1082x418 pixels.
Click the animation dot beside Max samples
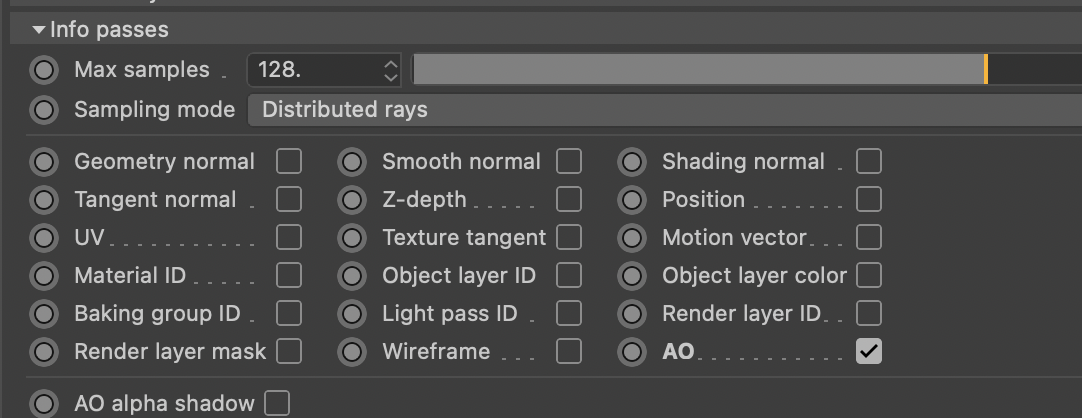click(44, 70)
